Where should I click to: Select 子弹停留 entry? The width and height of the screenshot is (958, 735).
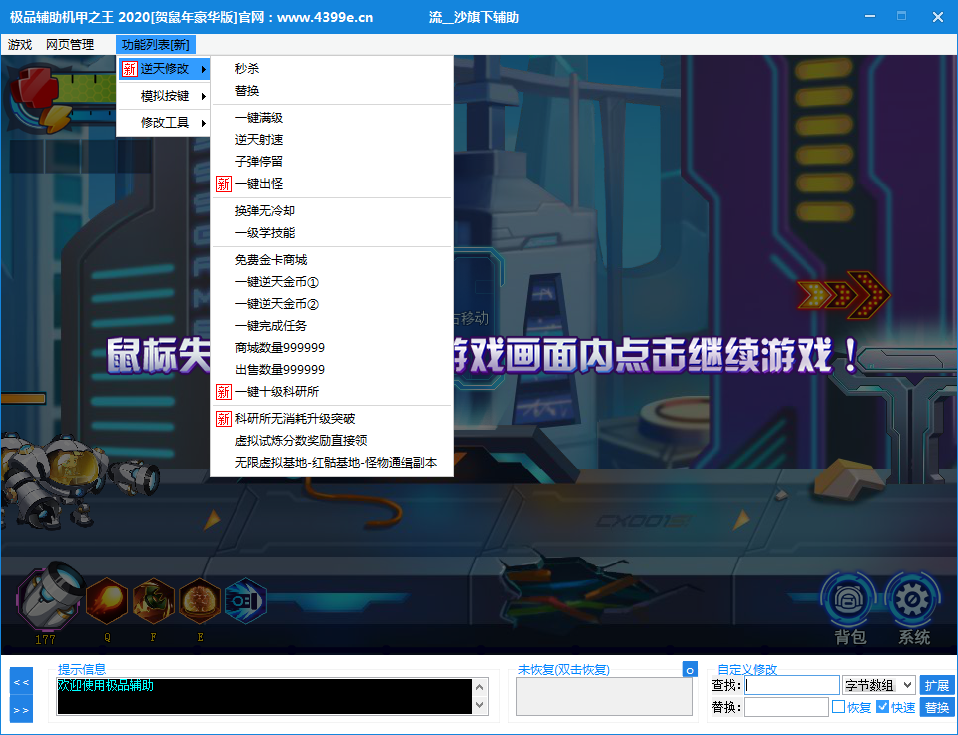pos(332,162)
